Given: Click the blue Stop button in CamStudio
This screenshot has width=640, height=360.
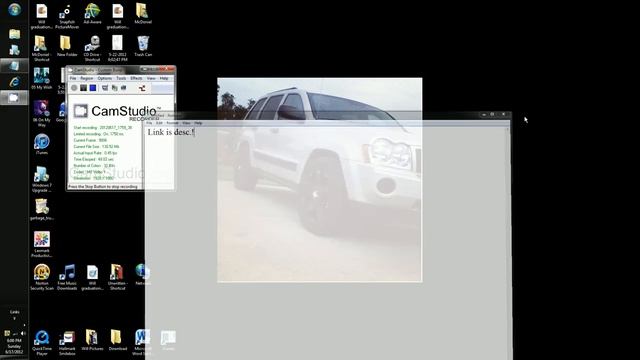Looking at the screenshot, I should point(93,88).
